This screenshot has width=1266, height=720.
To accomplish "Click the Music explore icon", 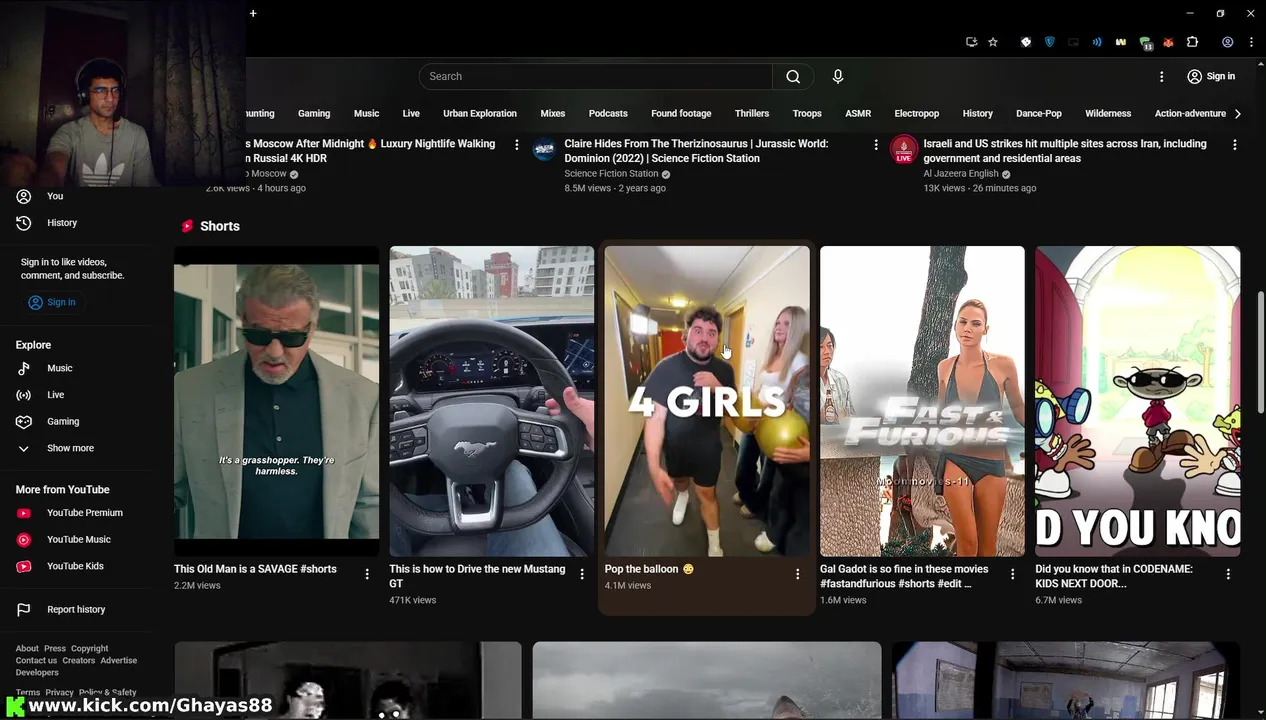I will click(x=24, y=368).
